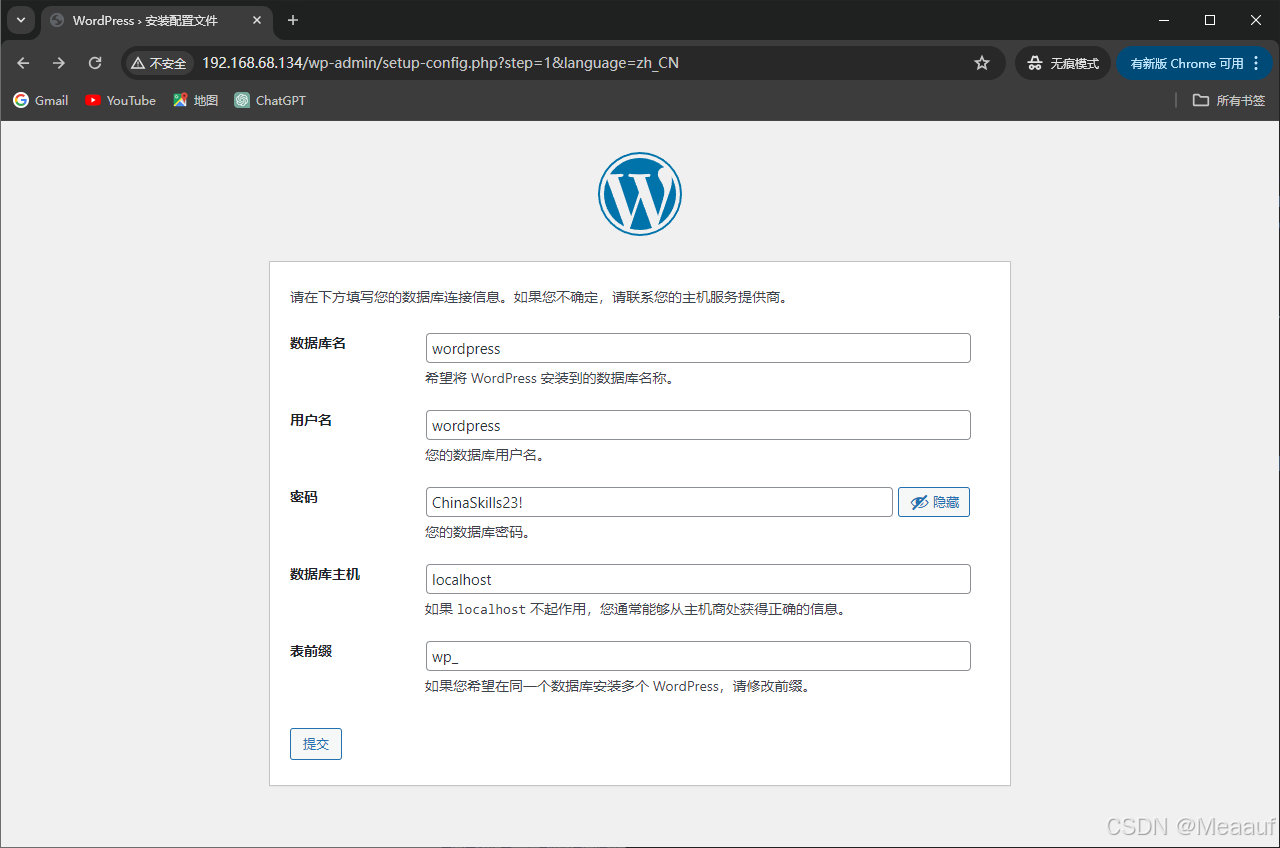Open a new browser tab

point(293,20)
